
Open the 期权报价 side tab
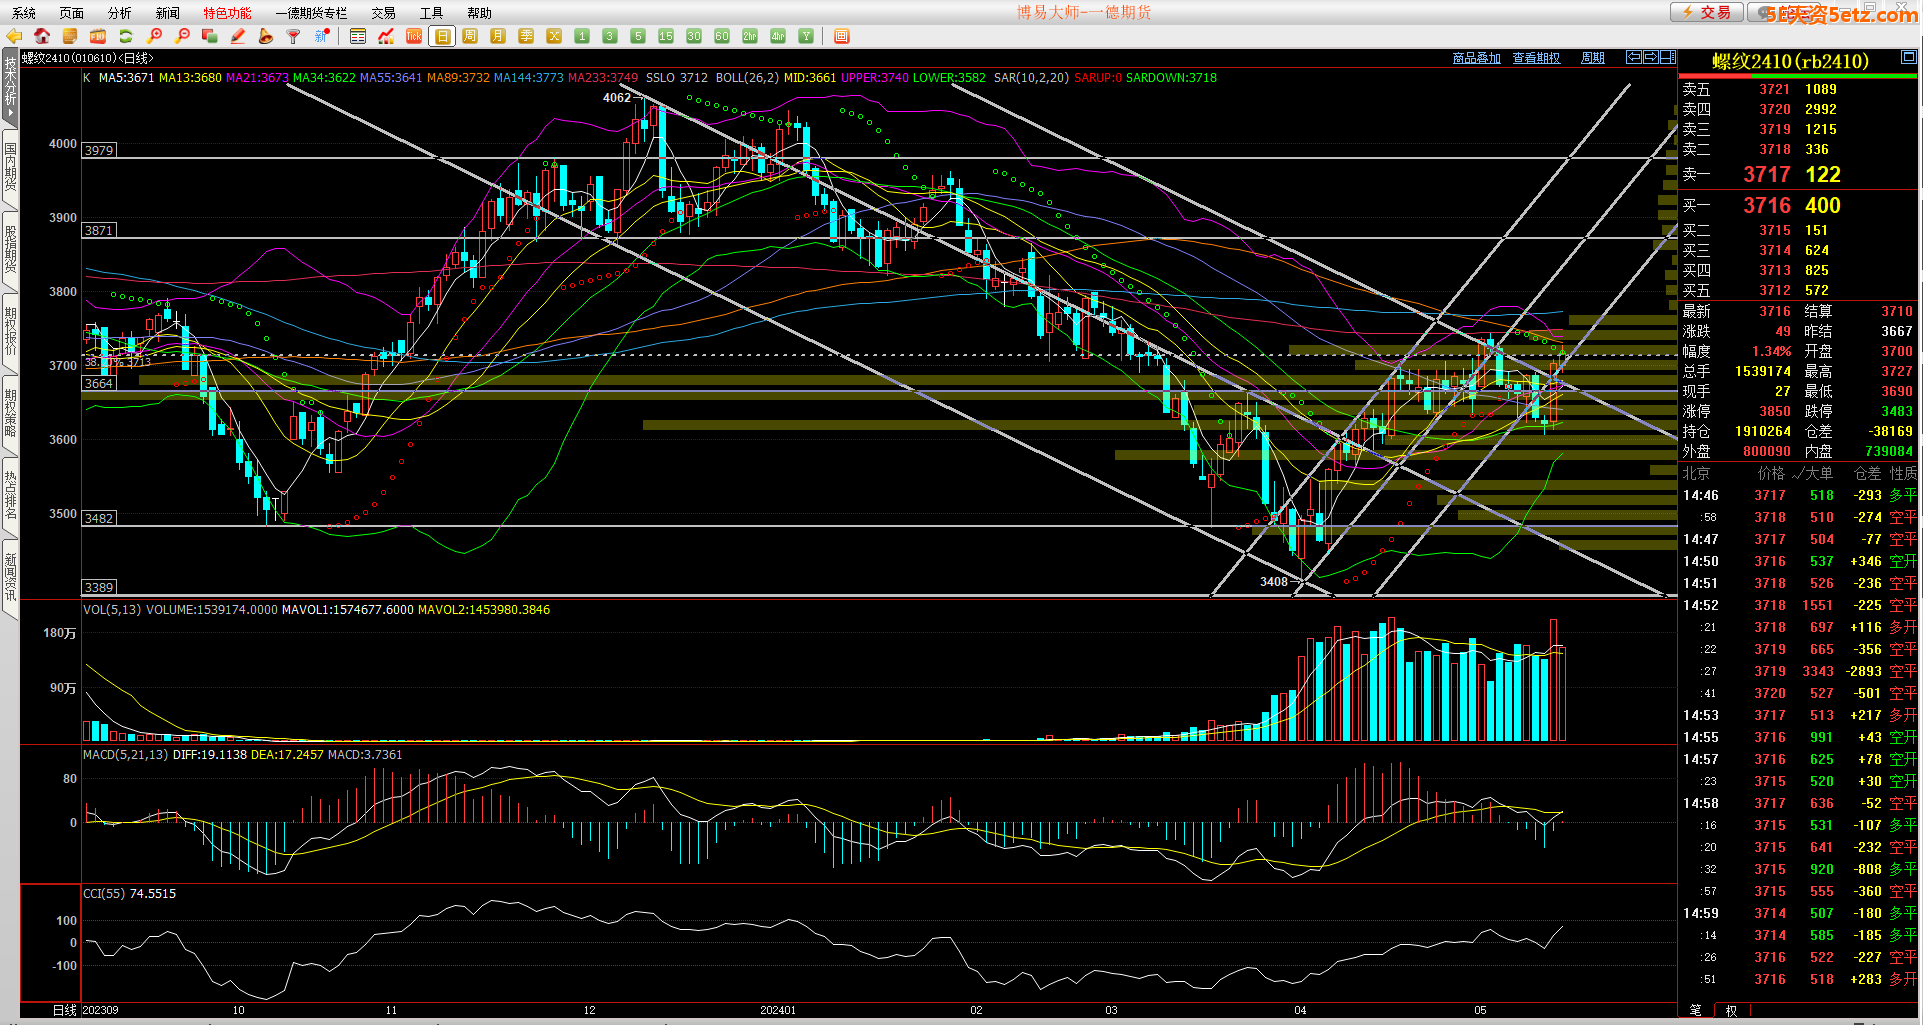tap(10, 331)
